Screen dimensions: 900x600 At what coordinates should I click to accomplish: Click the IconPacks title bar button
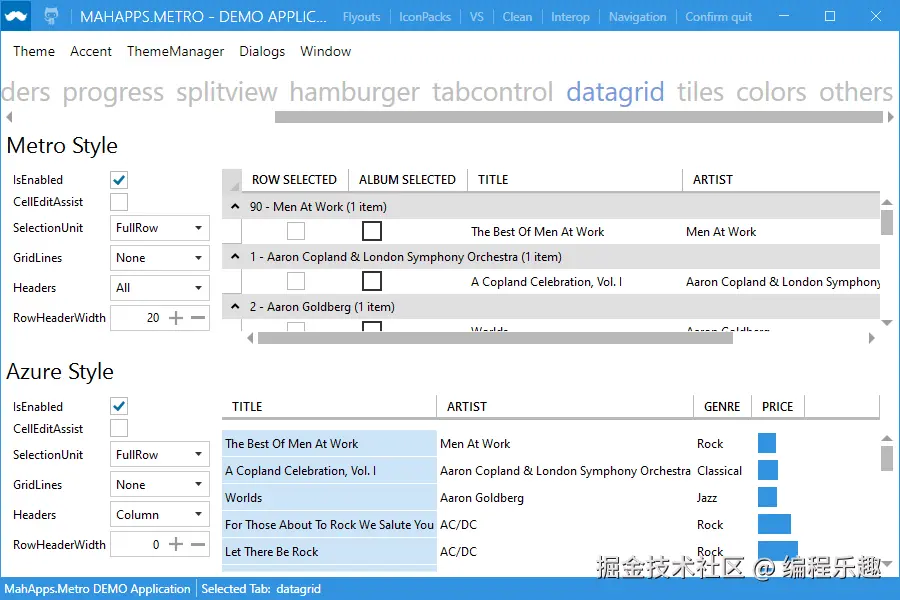coord(425,17)
